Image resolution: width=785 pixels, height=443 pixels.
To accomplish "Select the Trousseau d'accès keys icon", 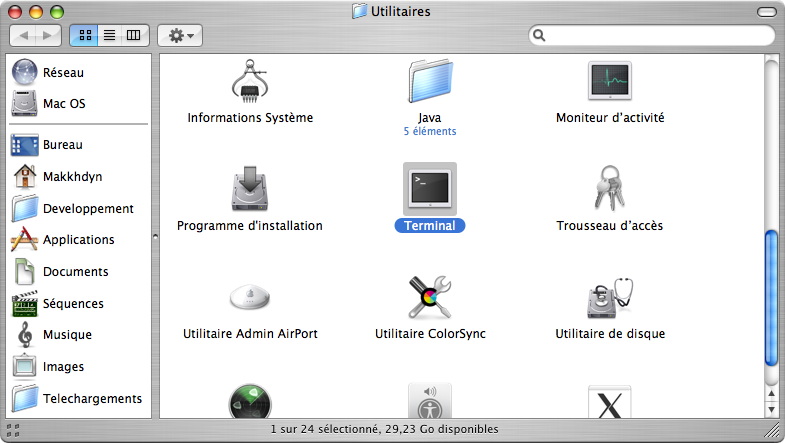I will [x=610, y=188].
